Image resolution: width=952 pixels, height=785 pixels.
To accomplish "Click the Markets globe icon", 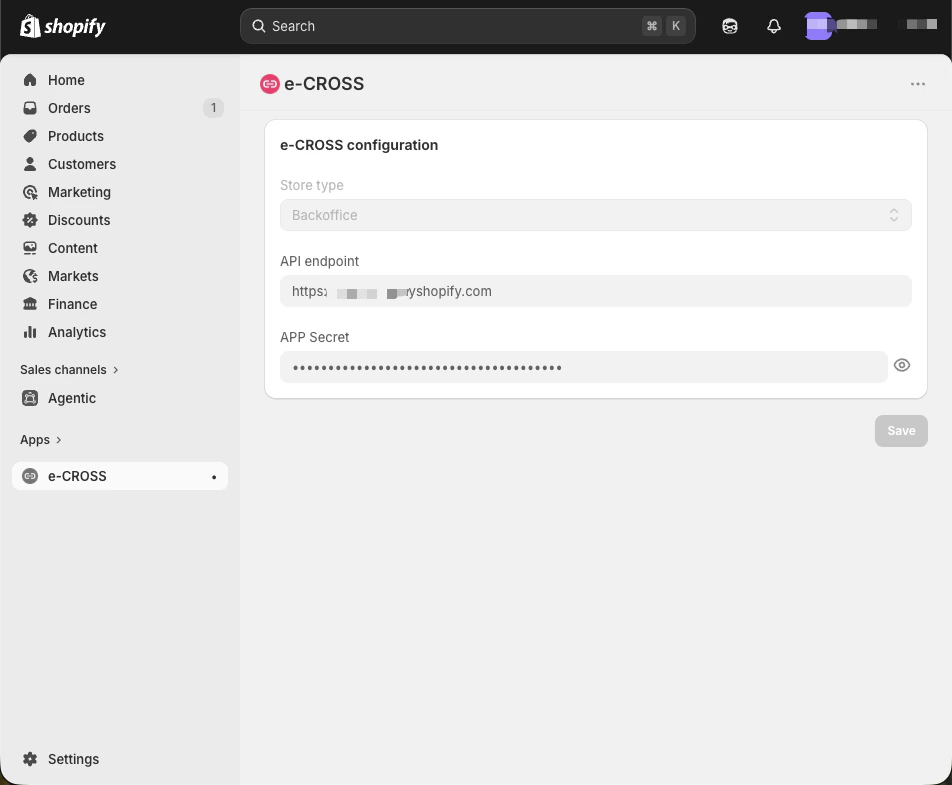I will (30, 276).
